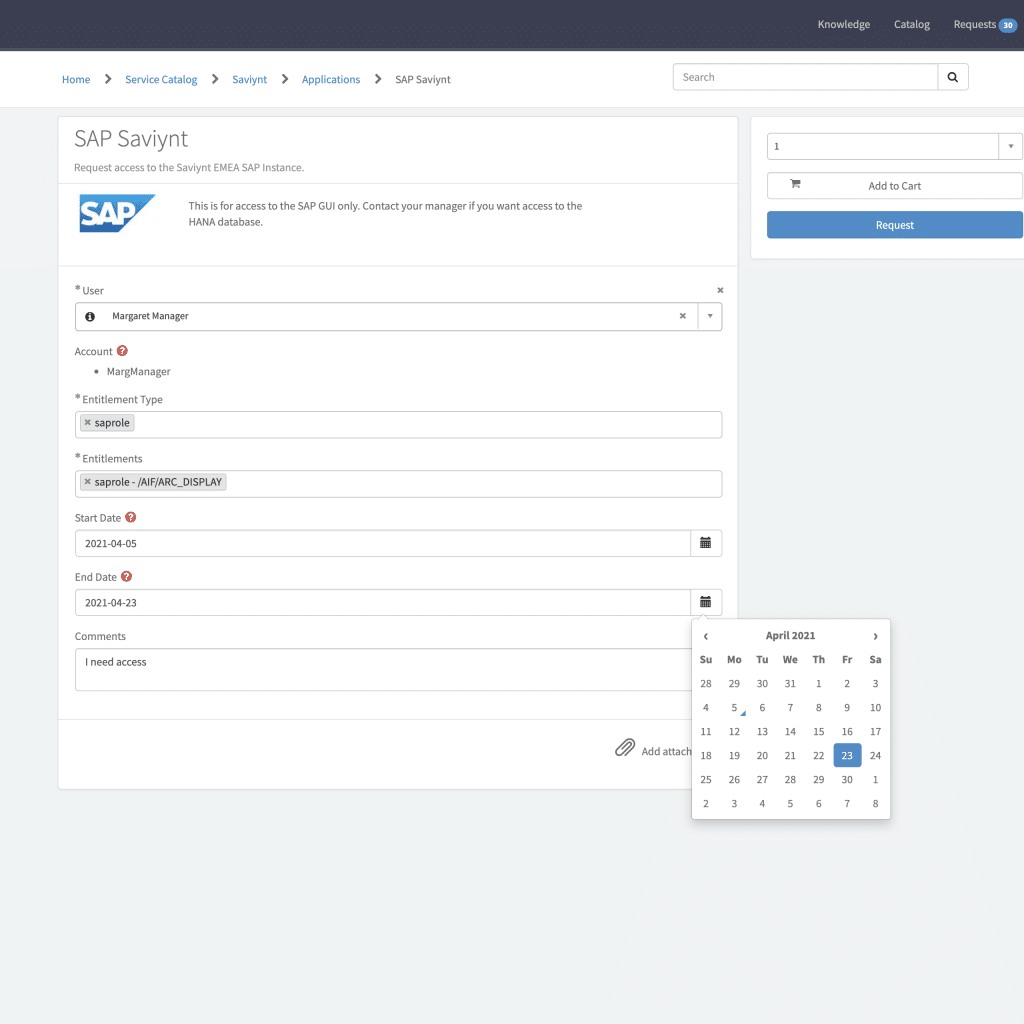Remove the saprole - /AIF/ARC_DISPLAY tag
Screen dimensions: 1024x1024
pos(88,482)
